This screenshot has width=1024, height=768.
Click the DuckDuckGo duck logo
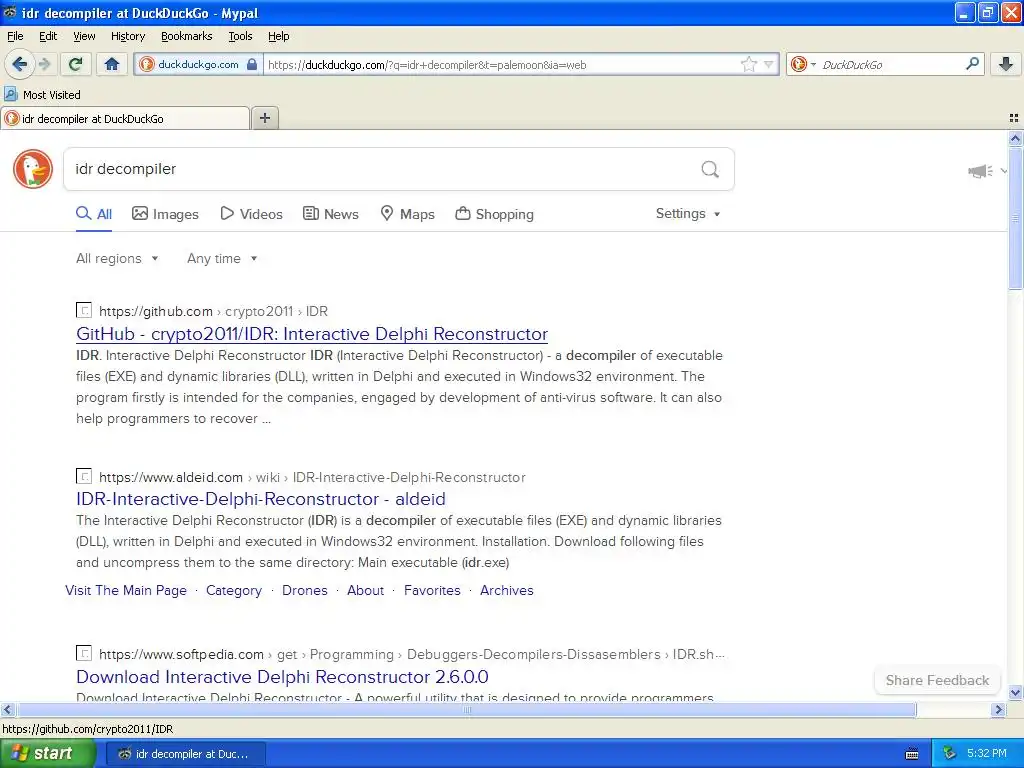33,168
